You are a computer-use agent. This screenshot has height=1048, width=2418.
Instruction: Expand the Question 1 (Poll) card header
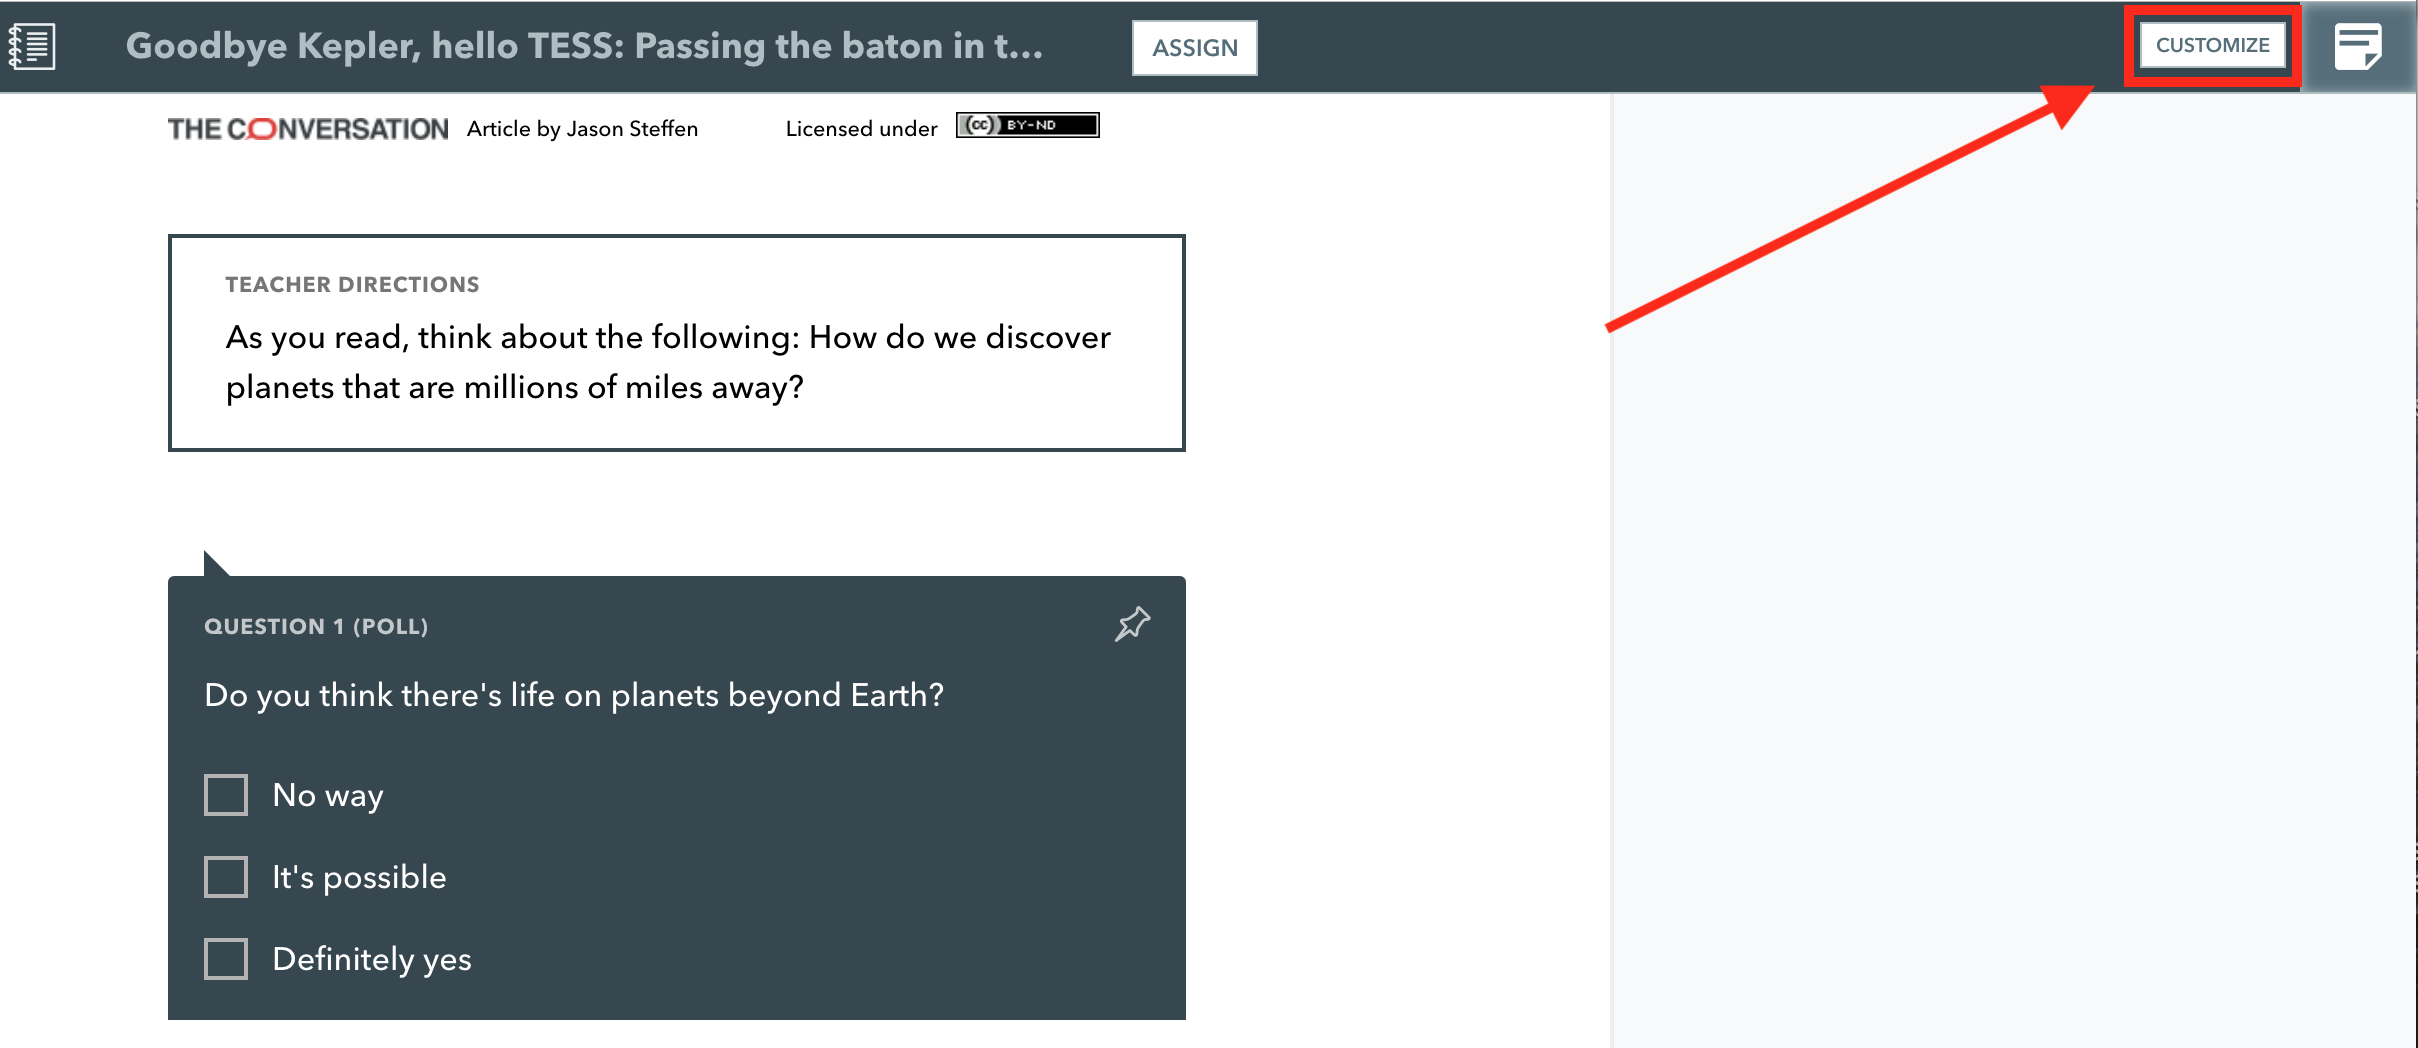point(317,627)
